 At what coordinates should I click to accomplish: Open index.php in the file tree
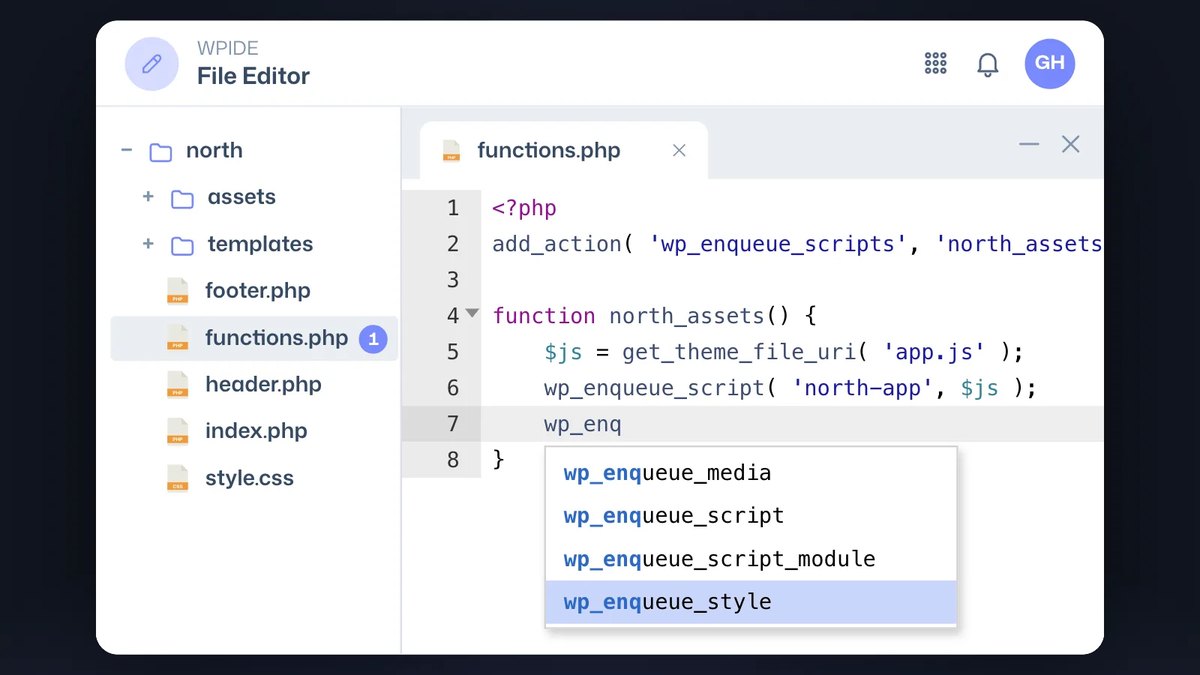[254, 431]
